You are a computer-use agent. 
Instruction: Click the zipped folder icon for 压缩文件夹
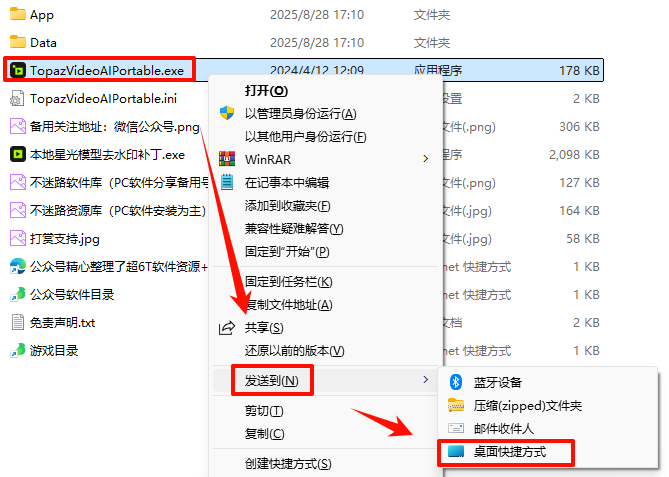click(456, 405)
